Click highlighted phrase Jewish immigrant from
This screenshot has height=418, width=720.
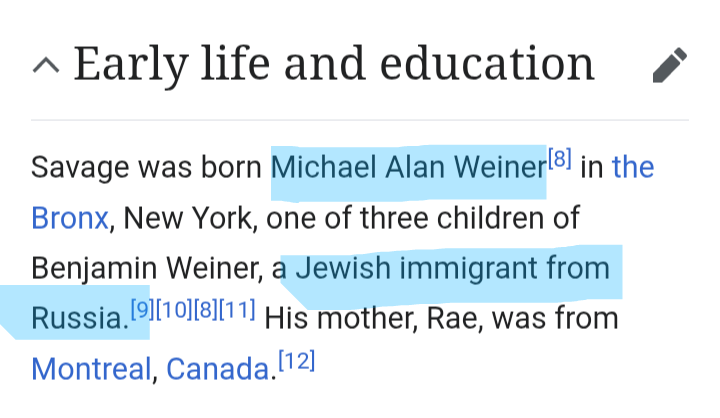point(452,268)
